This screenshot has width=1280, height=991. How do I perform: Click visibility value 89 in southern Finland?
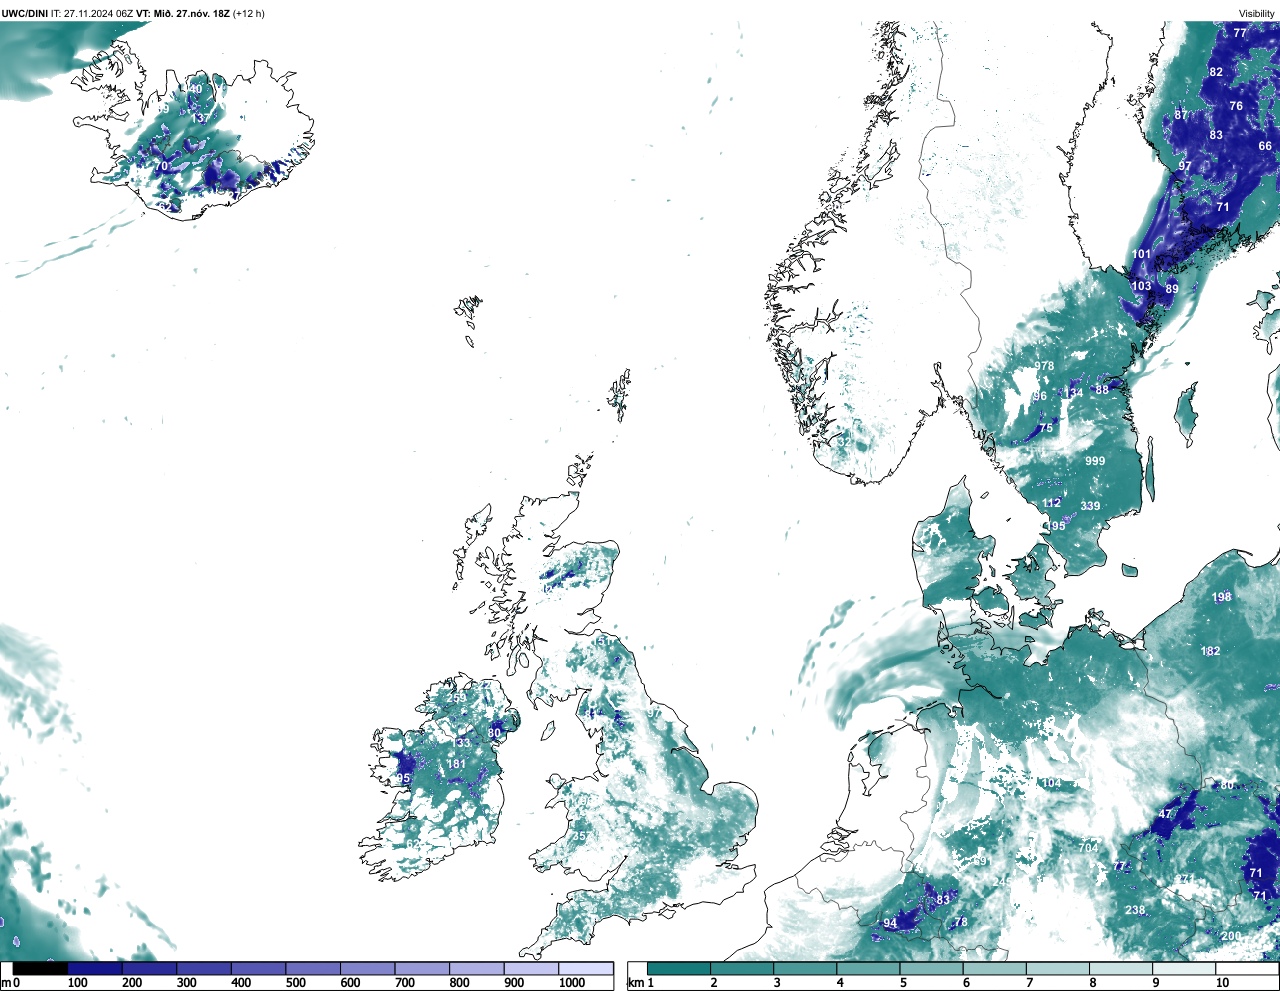click(x=1172, y=288)
